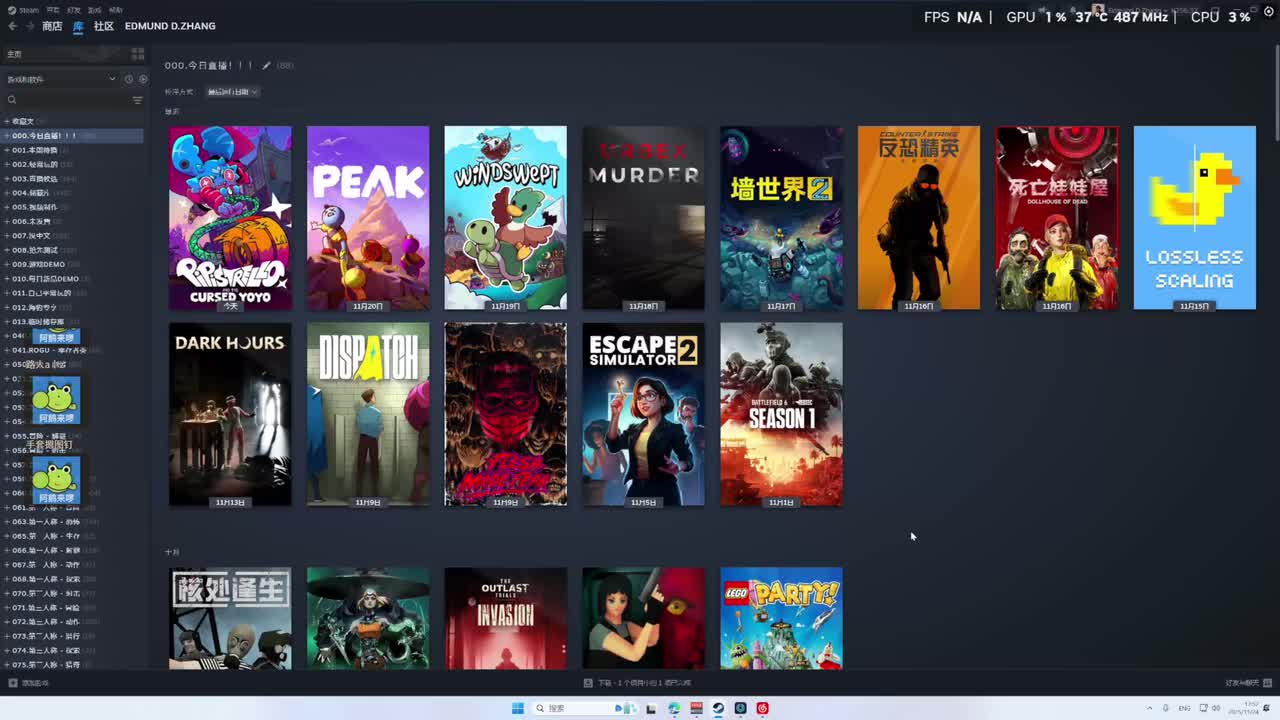Open the Escape Simulator 2 cover
The image size is (1280, 720).
pos(643,414)
